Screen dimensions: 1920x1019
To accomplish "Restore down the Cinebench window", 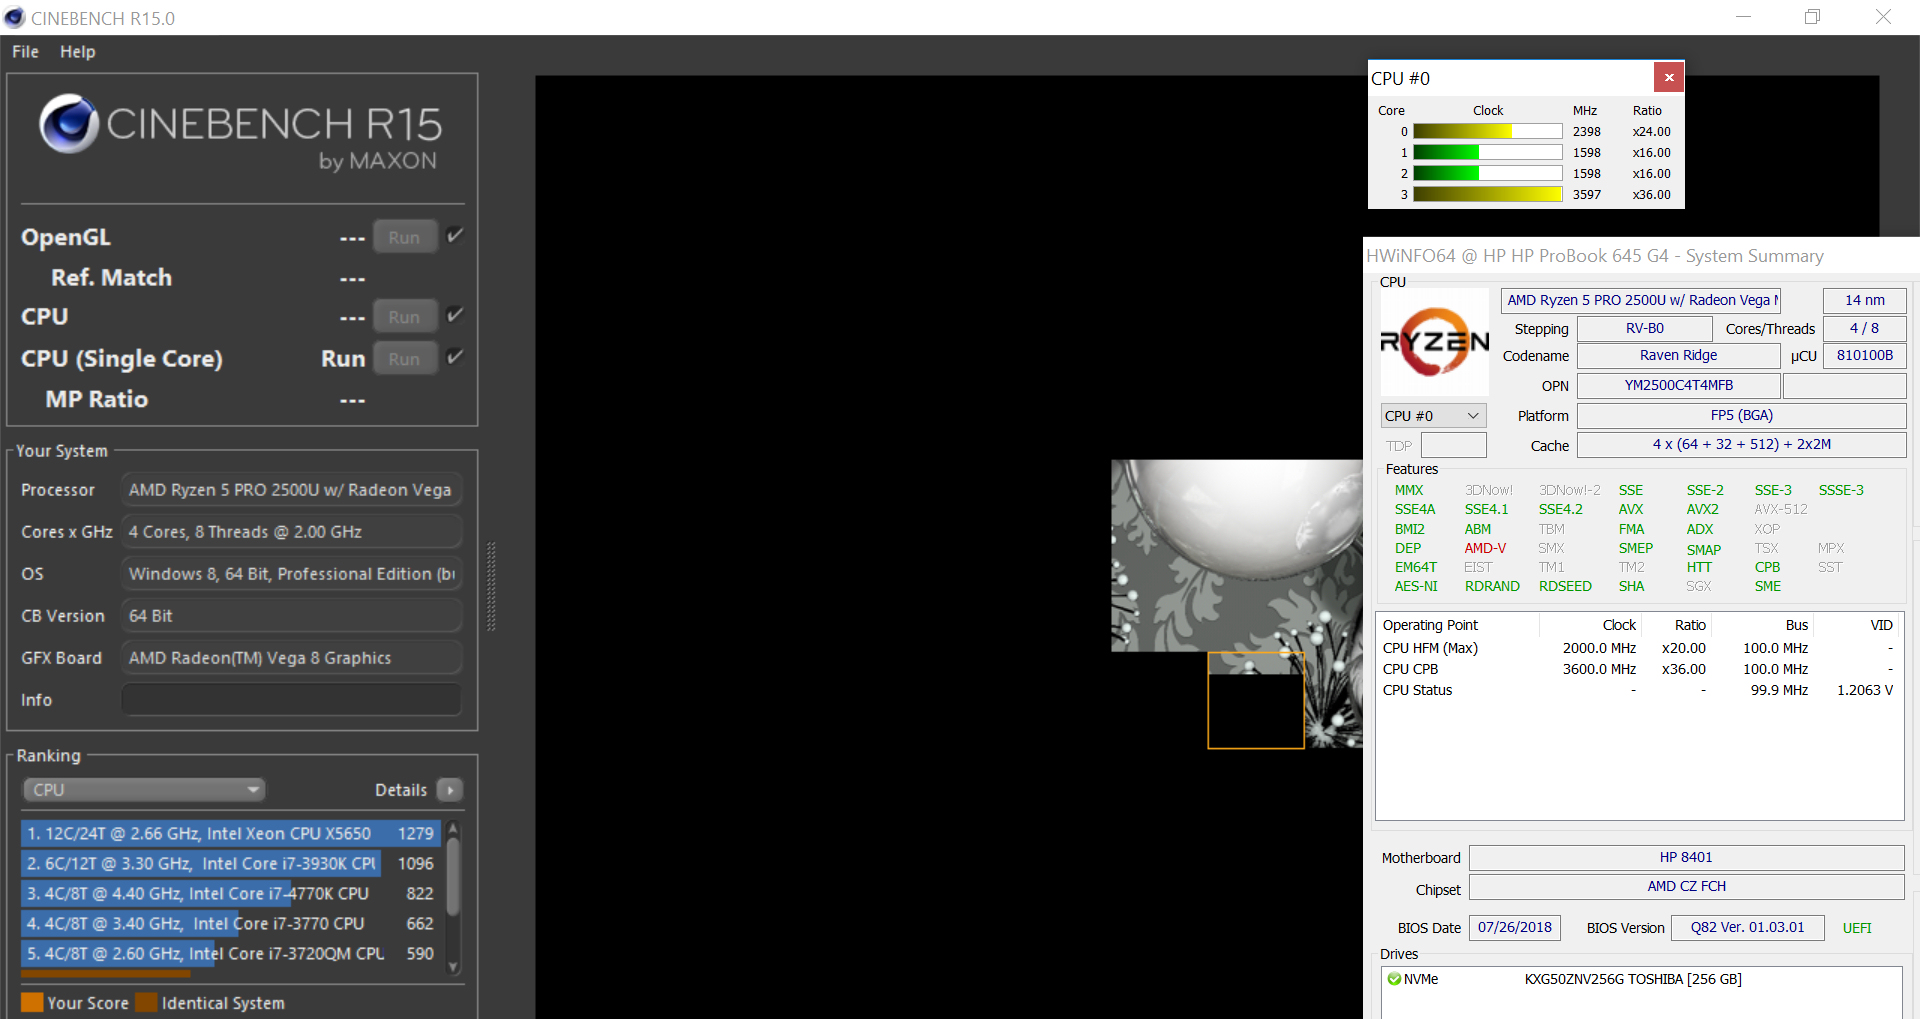I will point(1812,17).
